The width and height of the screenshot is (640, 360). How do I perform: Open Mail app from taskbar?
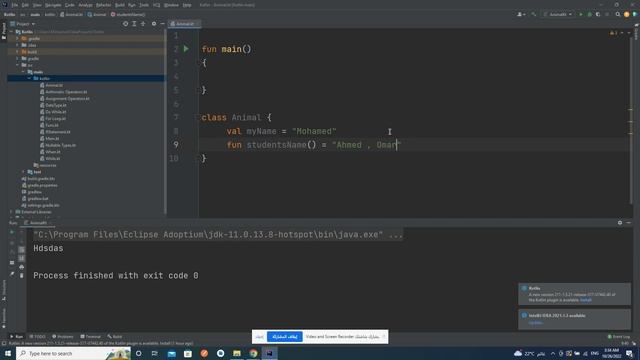171,353
